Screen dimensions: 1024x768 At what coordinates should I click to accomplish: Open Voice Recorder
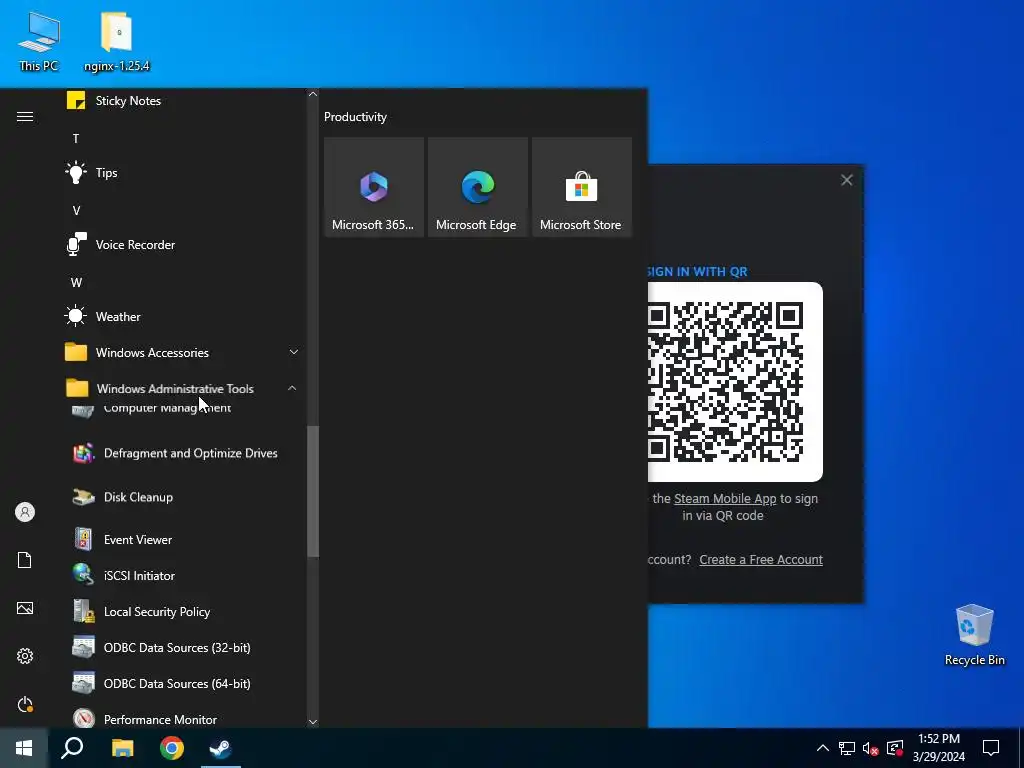(x=182, y=245)
